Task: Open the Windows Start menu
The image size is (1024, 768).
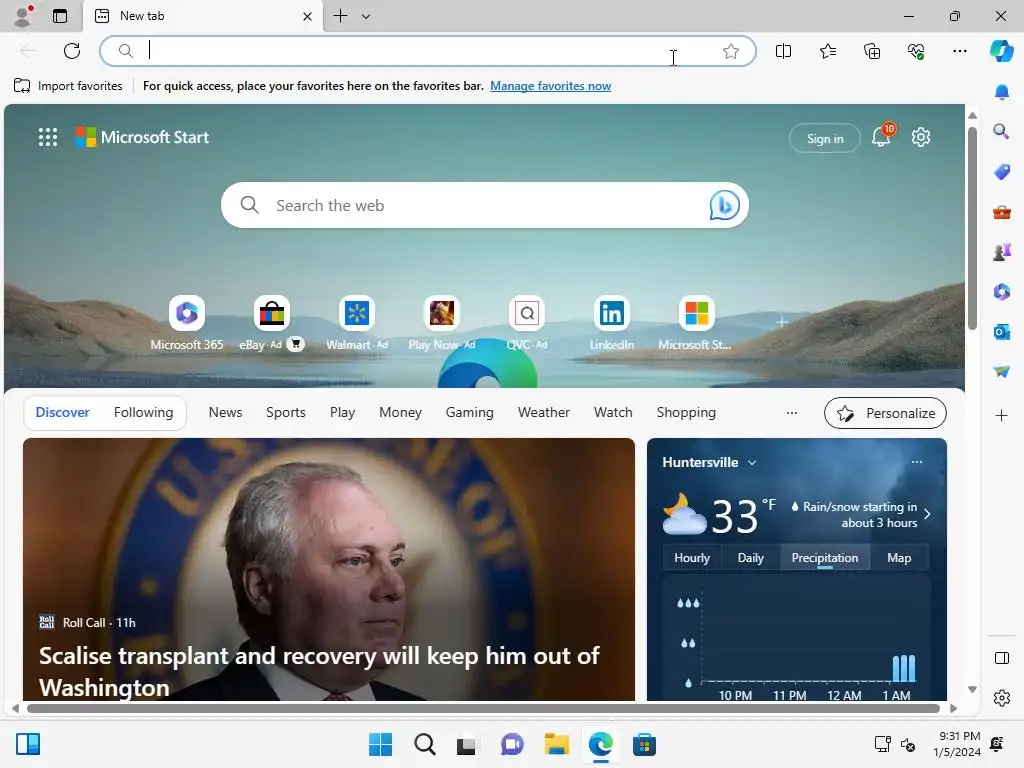Action: [380, 744]
